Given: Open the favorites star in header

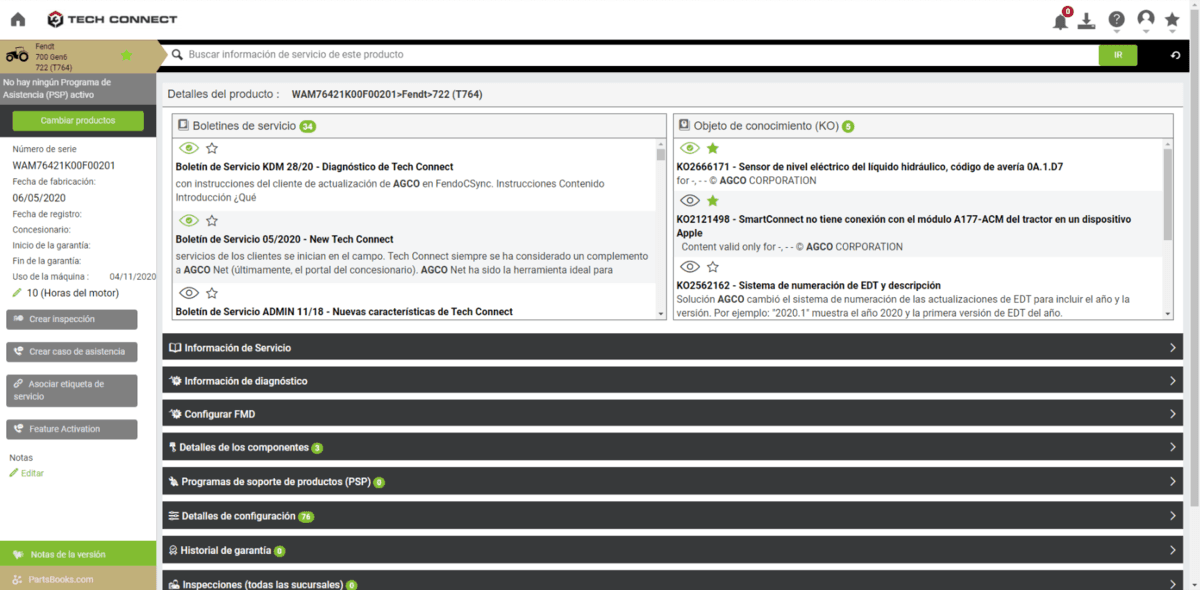Looking at the screenshot, I should tap(1172, 20).
